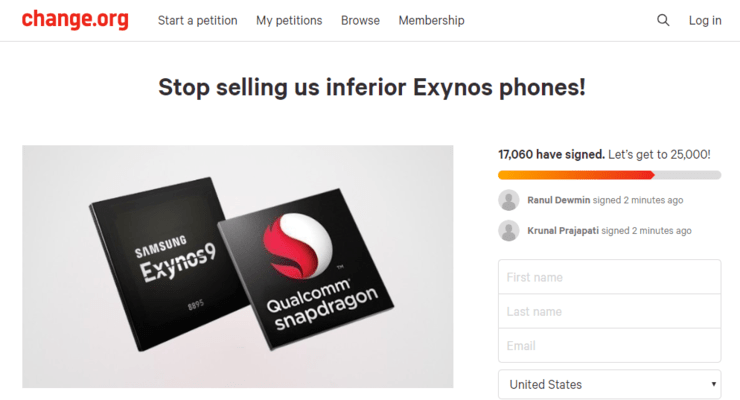Select Membership in the navigation bar
The height and width of the screenshot is (400, 740).
point(431,20)
